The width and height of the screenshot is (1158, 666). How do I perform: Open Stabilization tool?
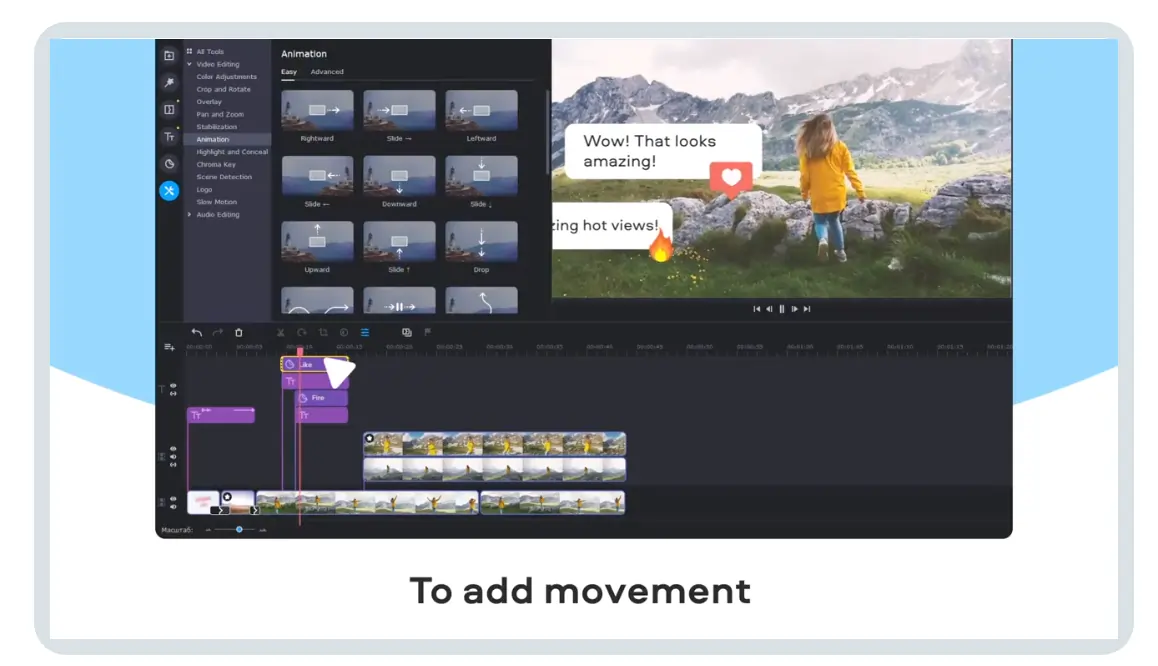click(x=216, y=127)
